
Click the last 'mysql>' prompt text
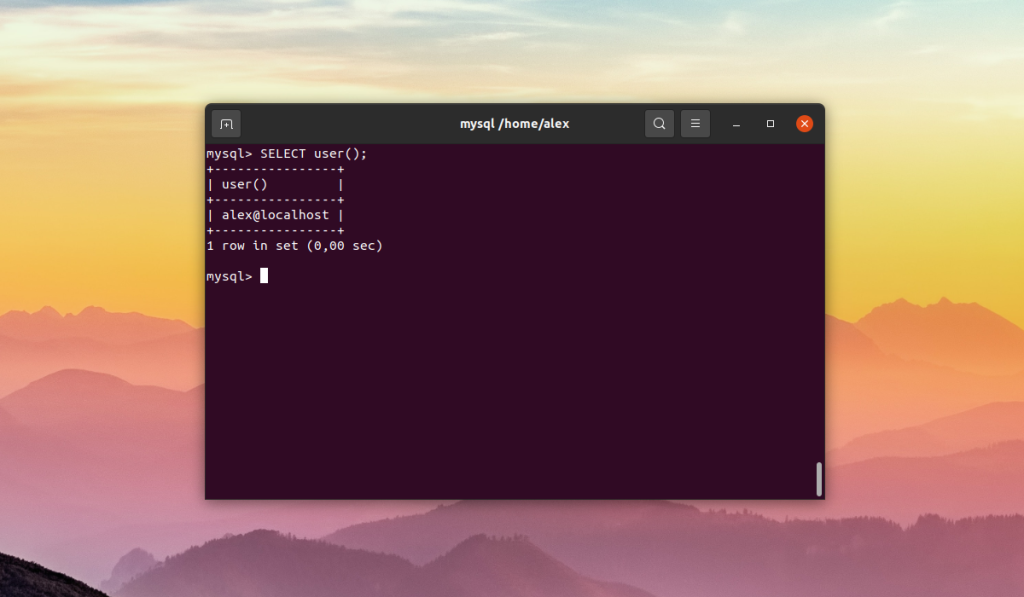(x=229, y=276)
